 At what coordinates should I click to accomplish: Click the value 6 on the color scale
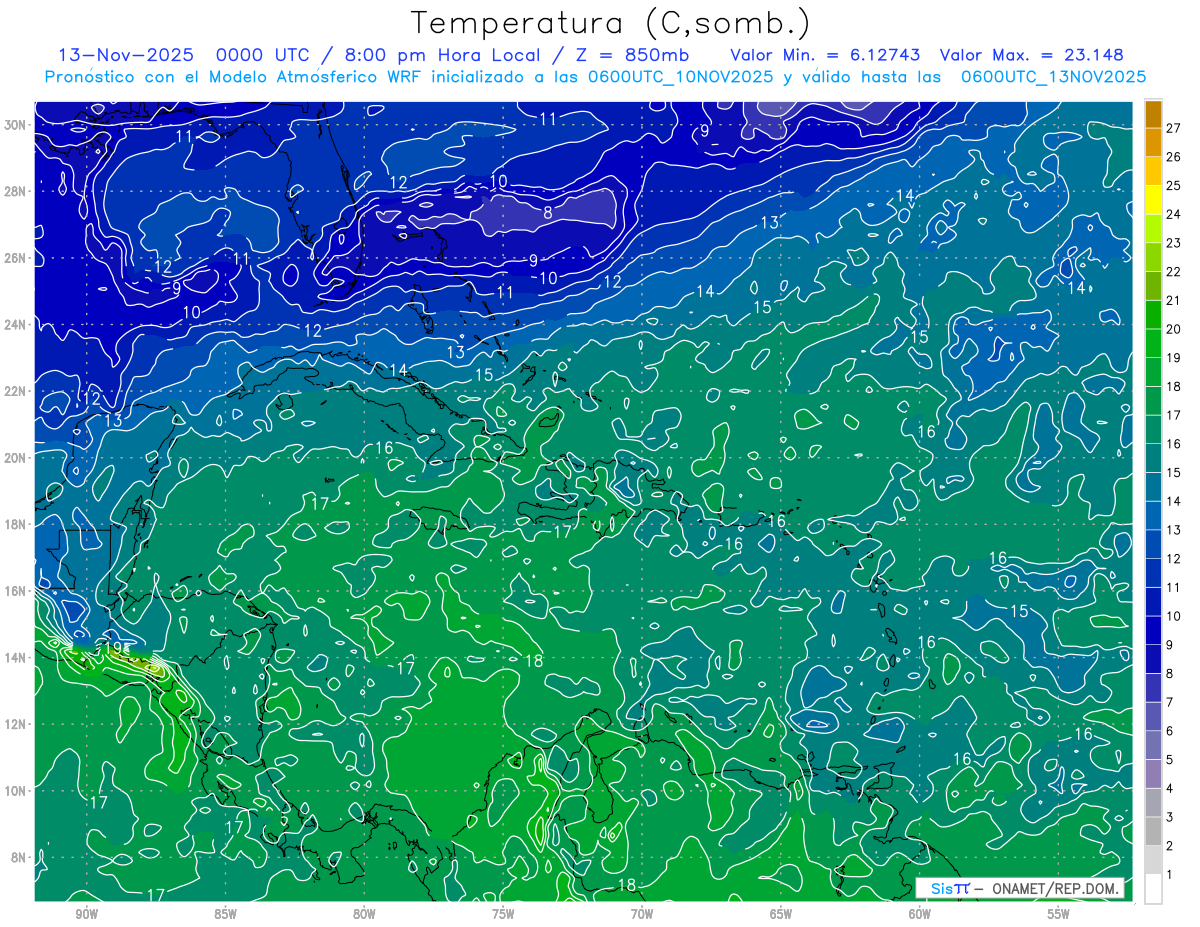[1170, 731]
